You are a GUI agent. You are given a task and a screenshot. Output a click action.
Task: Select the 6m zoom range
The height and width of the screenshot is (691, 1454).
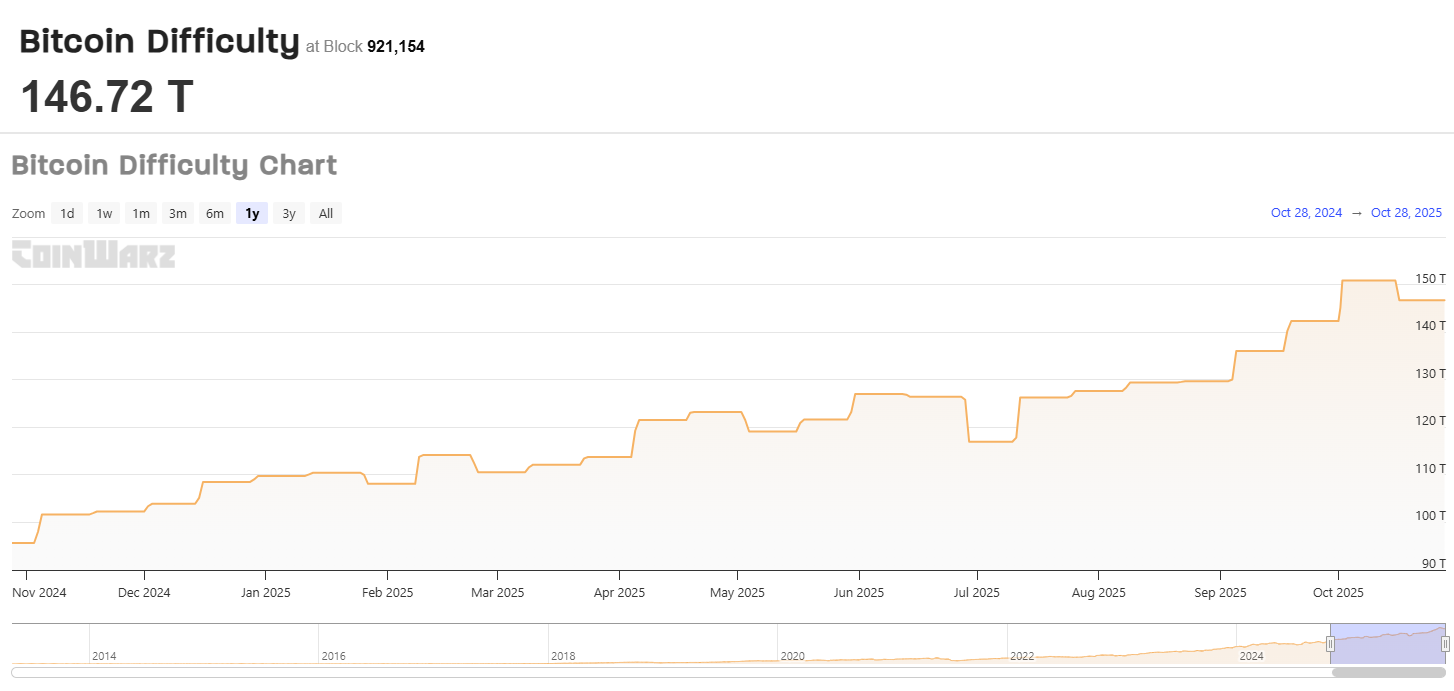[214, 213]
